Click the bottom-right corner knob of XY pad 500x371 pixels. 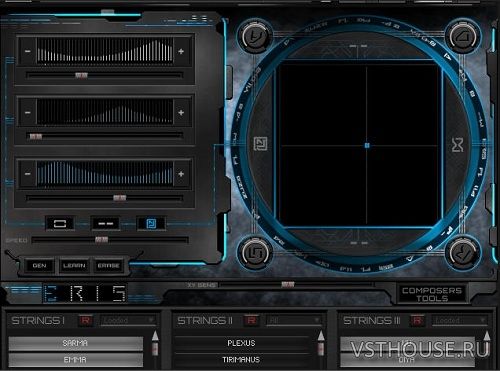coord(463,254)
